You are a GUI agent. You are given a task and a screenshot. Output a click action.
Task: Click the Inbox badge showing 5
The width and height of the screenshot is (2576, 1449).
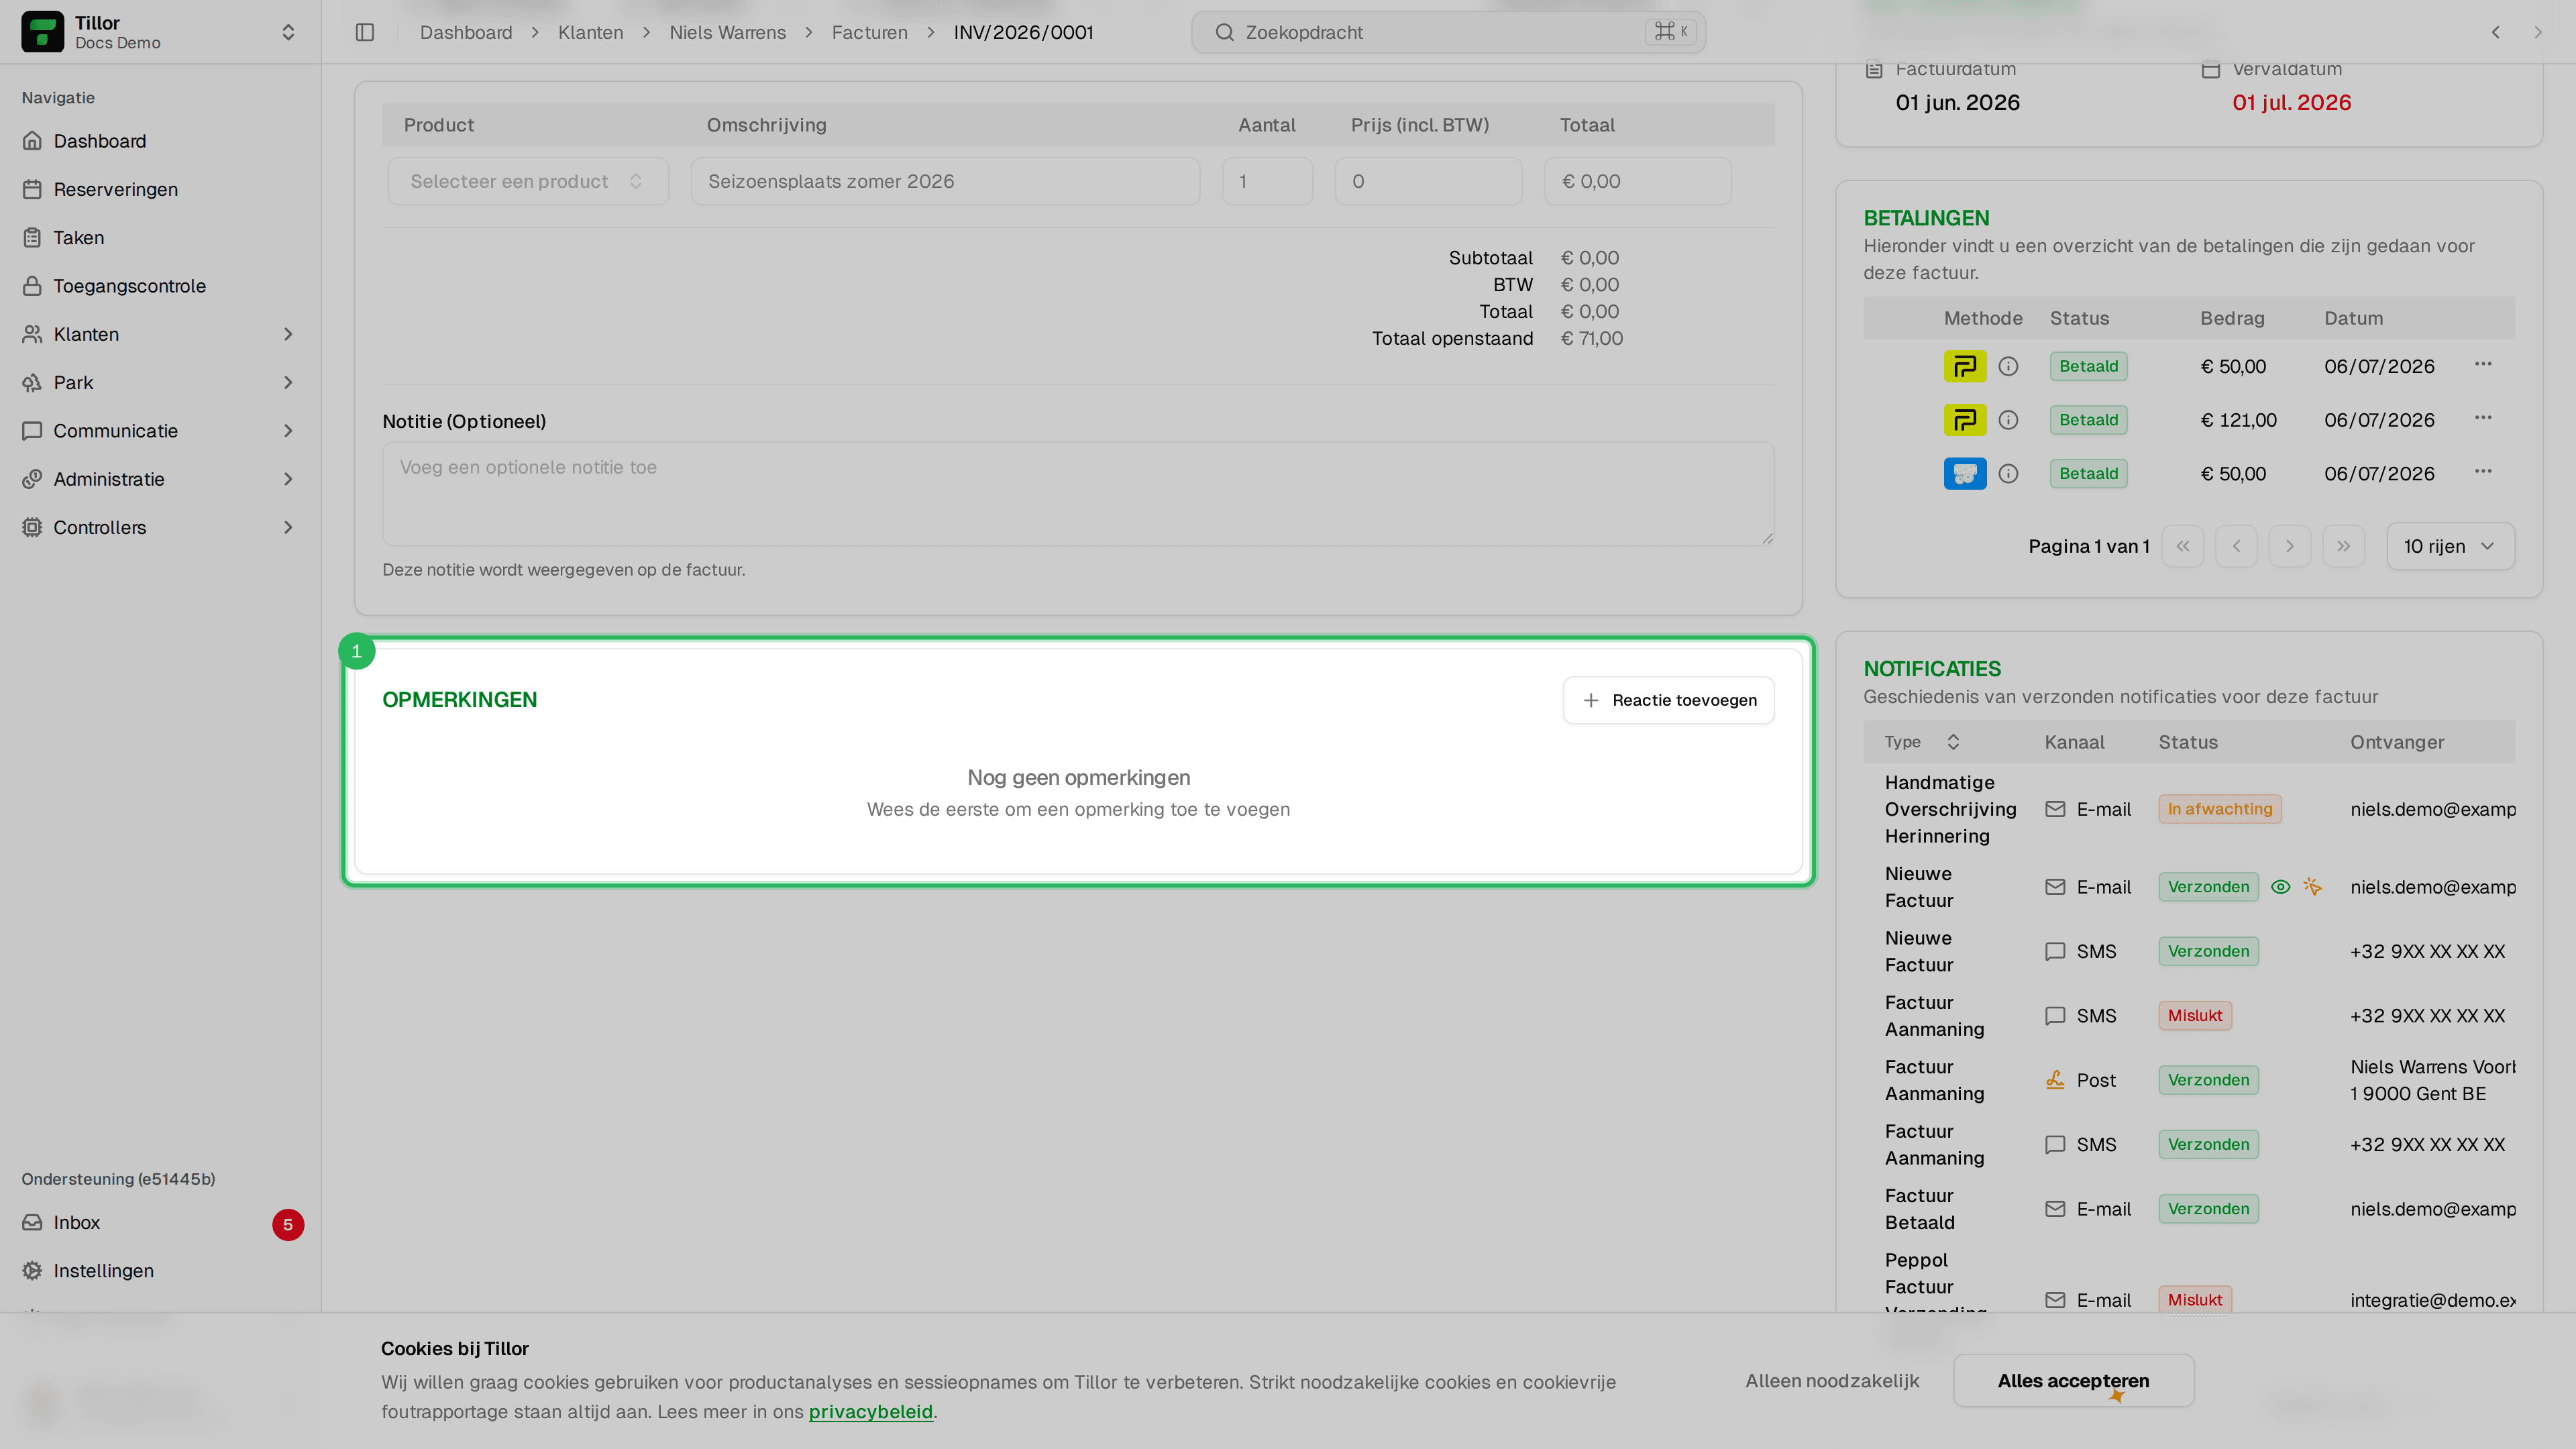pyautogui.click(x=288, y=1224)
